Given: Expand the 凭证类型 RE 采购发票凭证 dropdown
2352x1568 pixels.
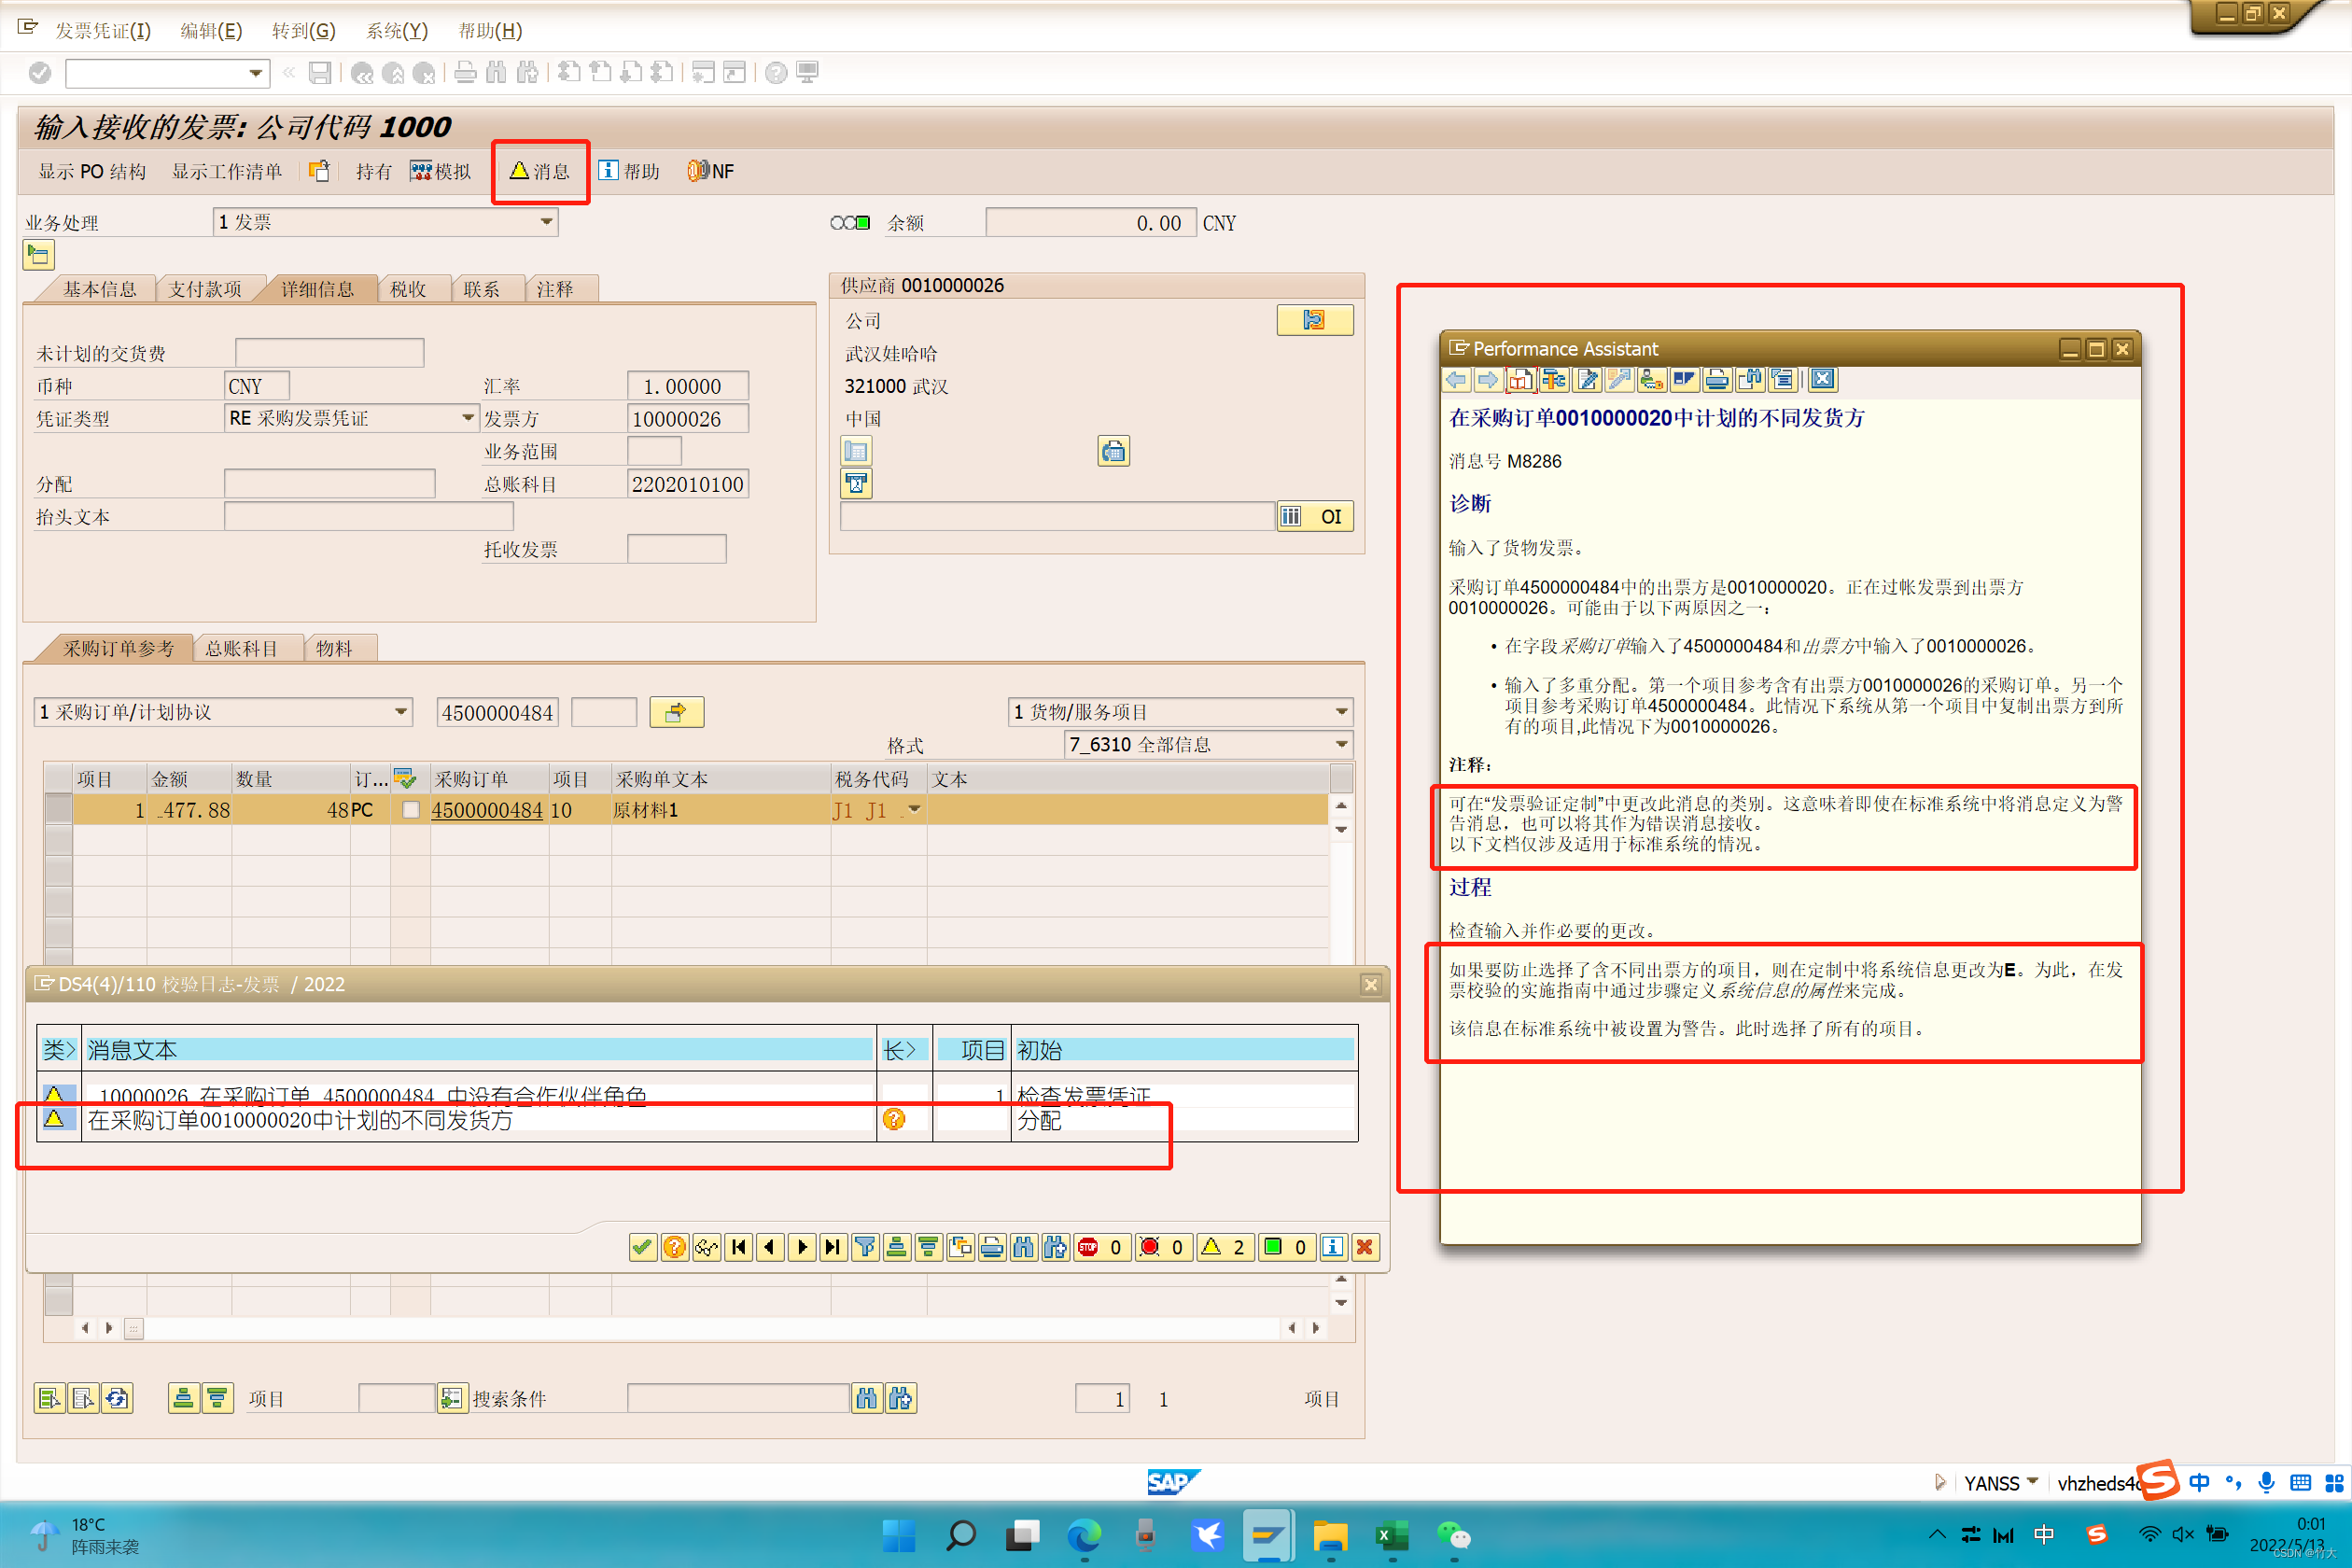Looking at the screenshot, I should click(x=467, y=418).
